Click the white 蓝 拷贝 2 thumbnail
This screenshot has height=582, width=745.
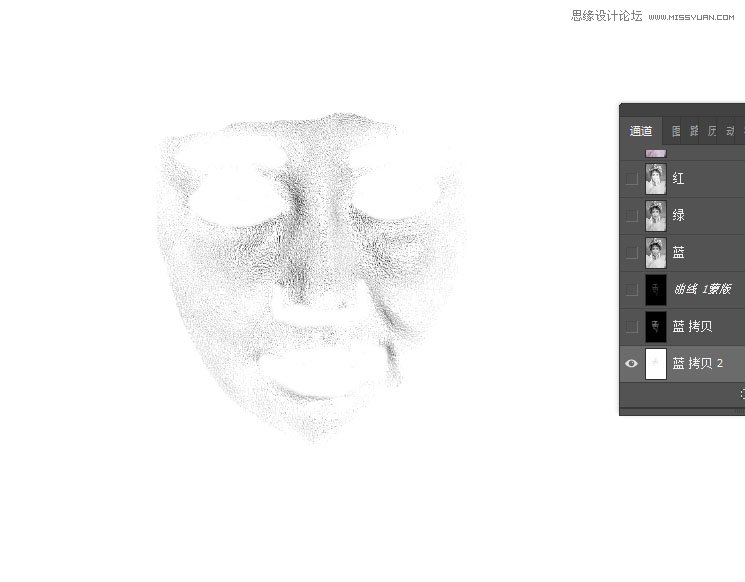pyautogui.click(x=656, y=364)
